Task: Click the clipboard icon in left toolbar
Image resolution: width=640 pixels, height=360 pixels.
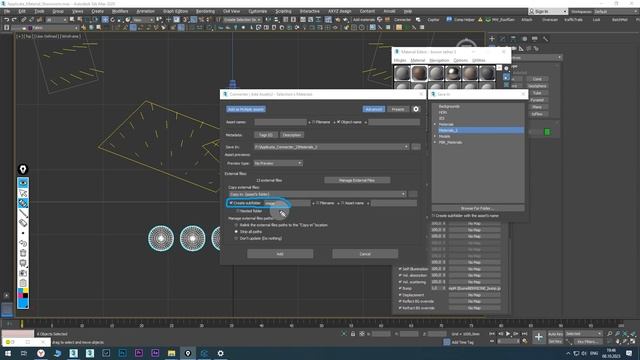Action: 23,283
